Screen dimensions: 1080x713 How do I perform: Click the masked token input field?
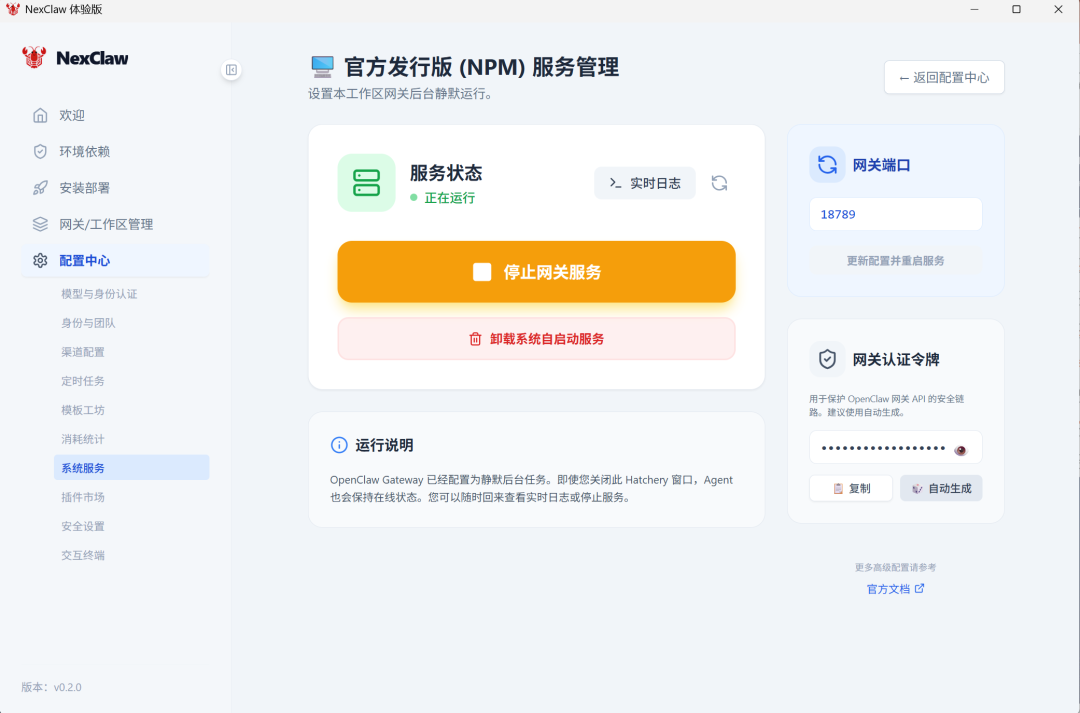895,448
